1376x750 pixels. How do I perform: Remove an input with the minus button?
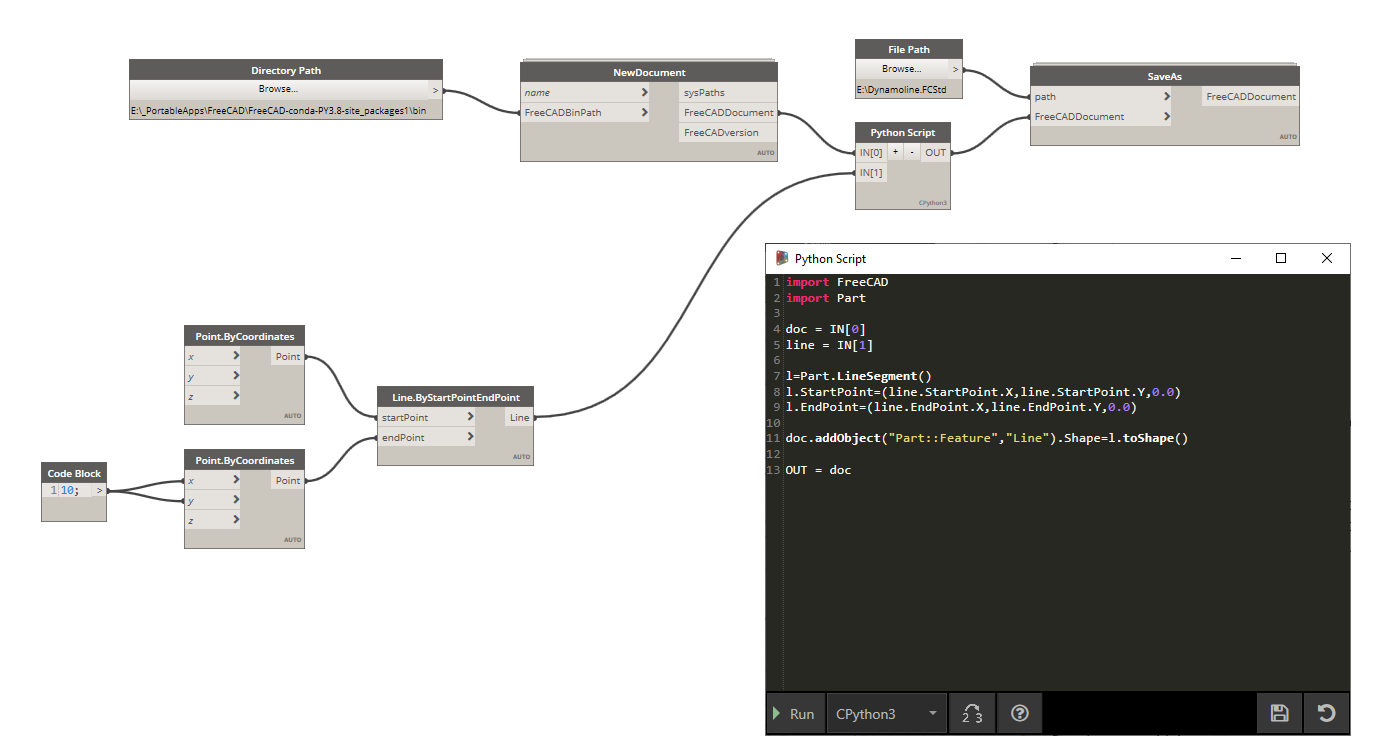click(911, 152)
